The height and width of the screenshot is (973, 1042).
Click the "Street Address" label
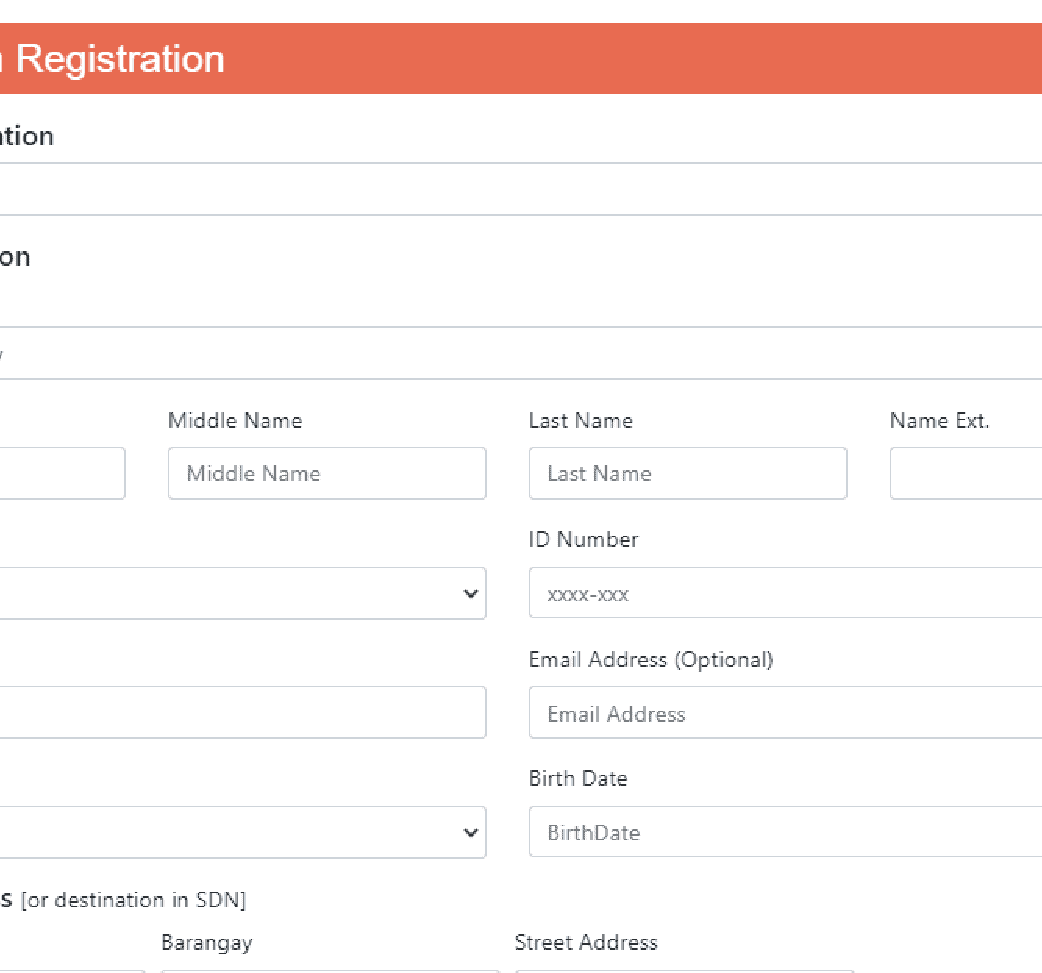coord(586,943)
